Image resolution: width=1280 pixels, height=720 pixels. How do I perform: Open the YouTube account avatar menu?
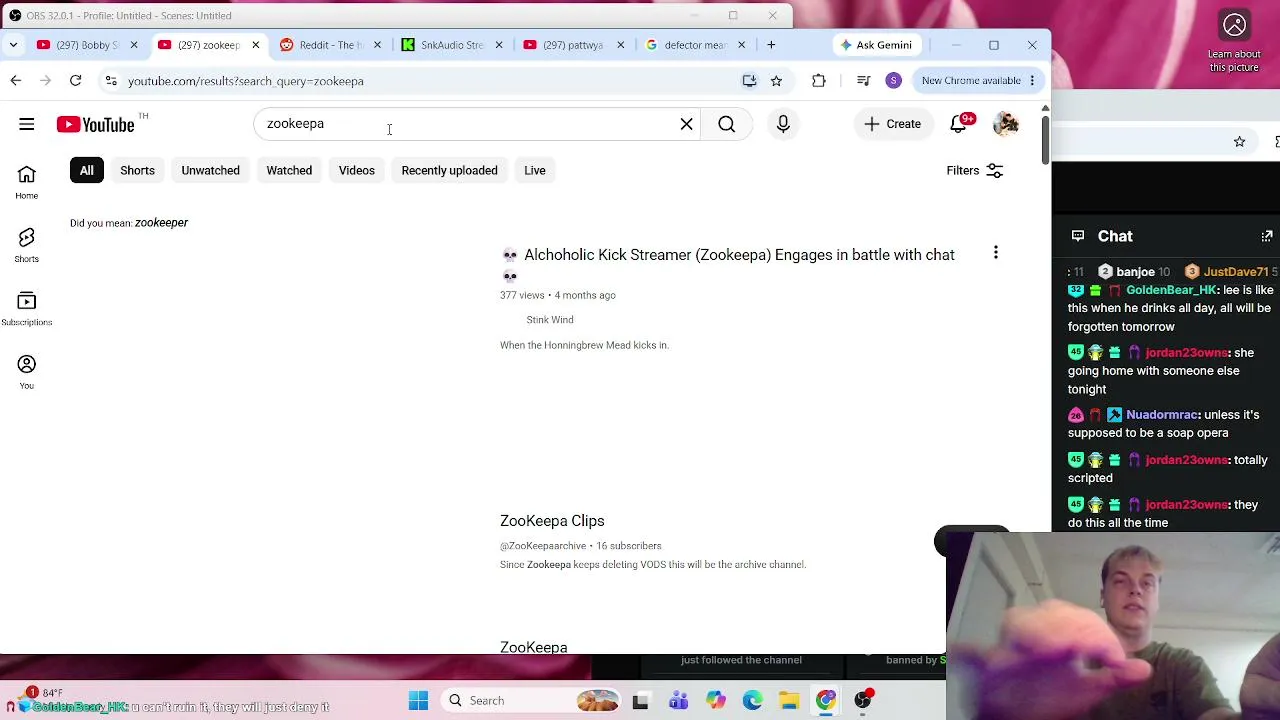click(x=1006, y=124)
